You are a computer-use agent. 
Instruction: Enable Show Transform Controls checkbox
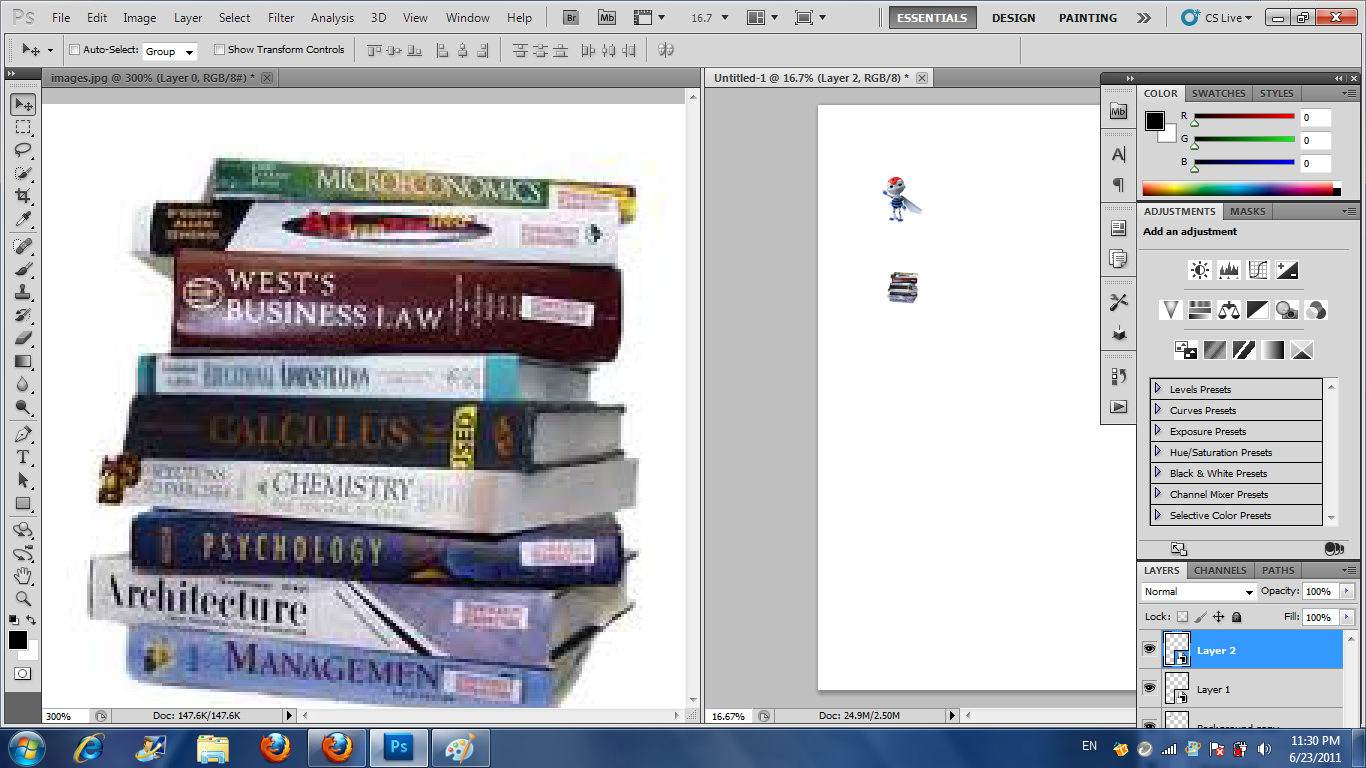219,50
